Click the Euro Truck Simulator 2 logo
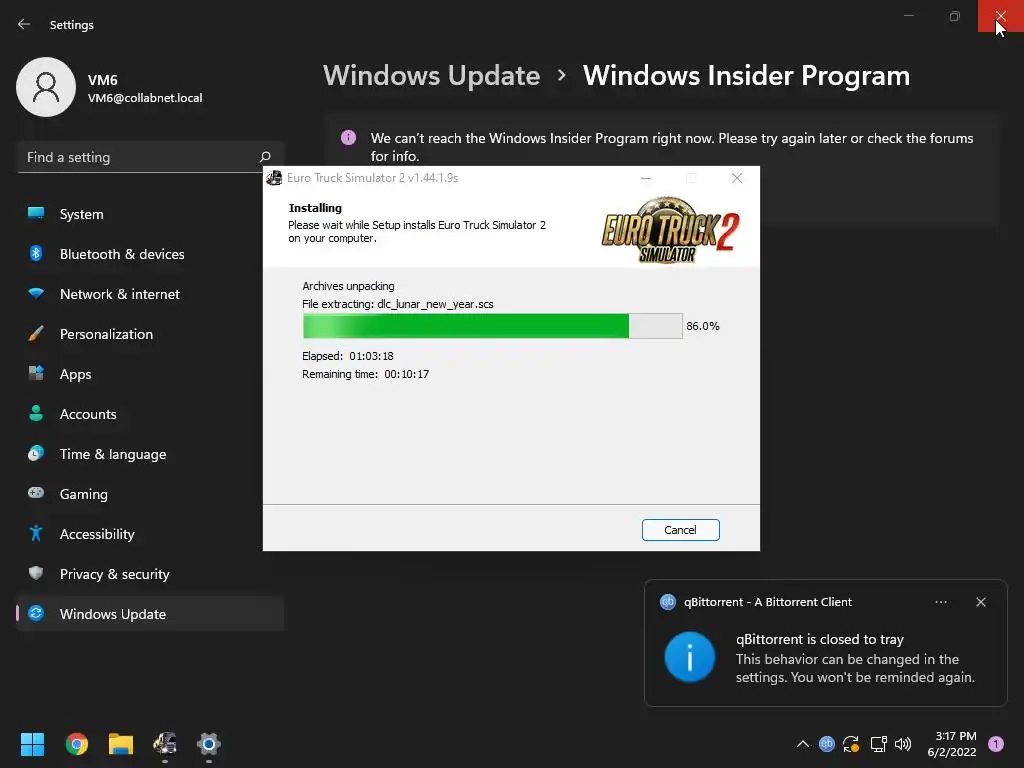1024x768 pixels. pos(670,230)
